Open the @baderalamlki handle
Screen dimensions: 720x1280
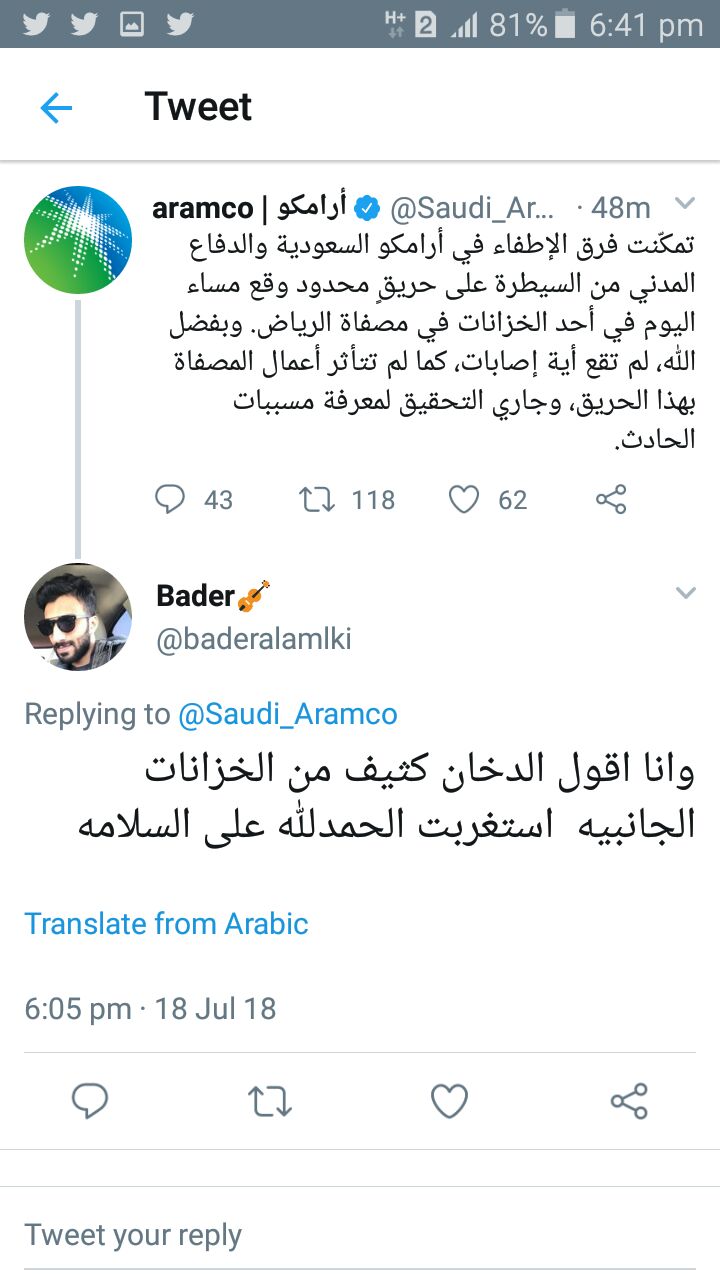pos(254,639)
